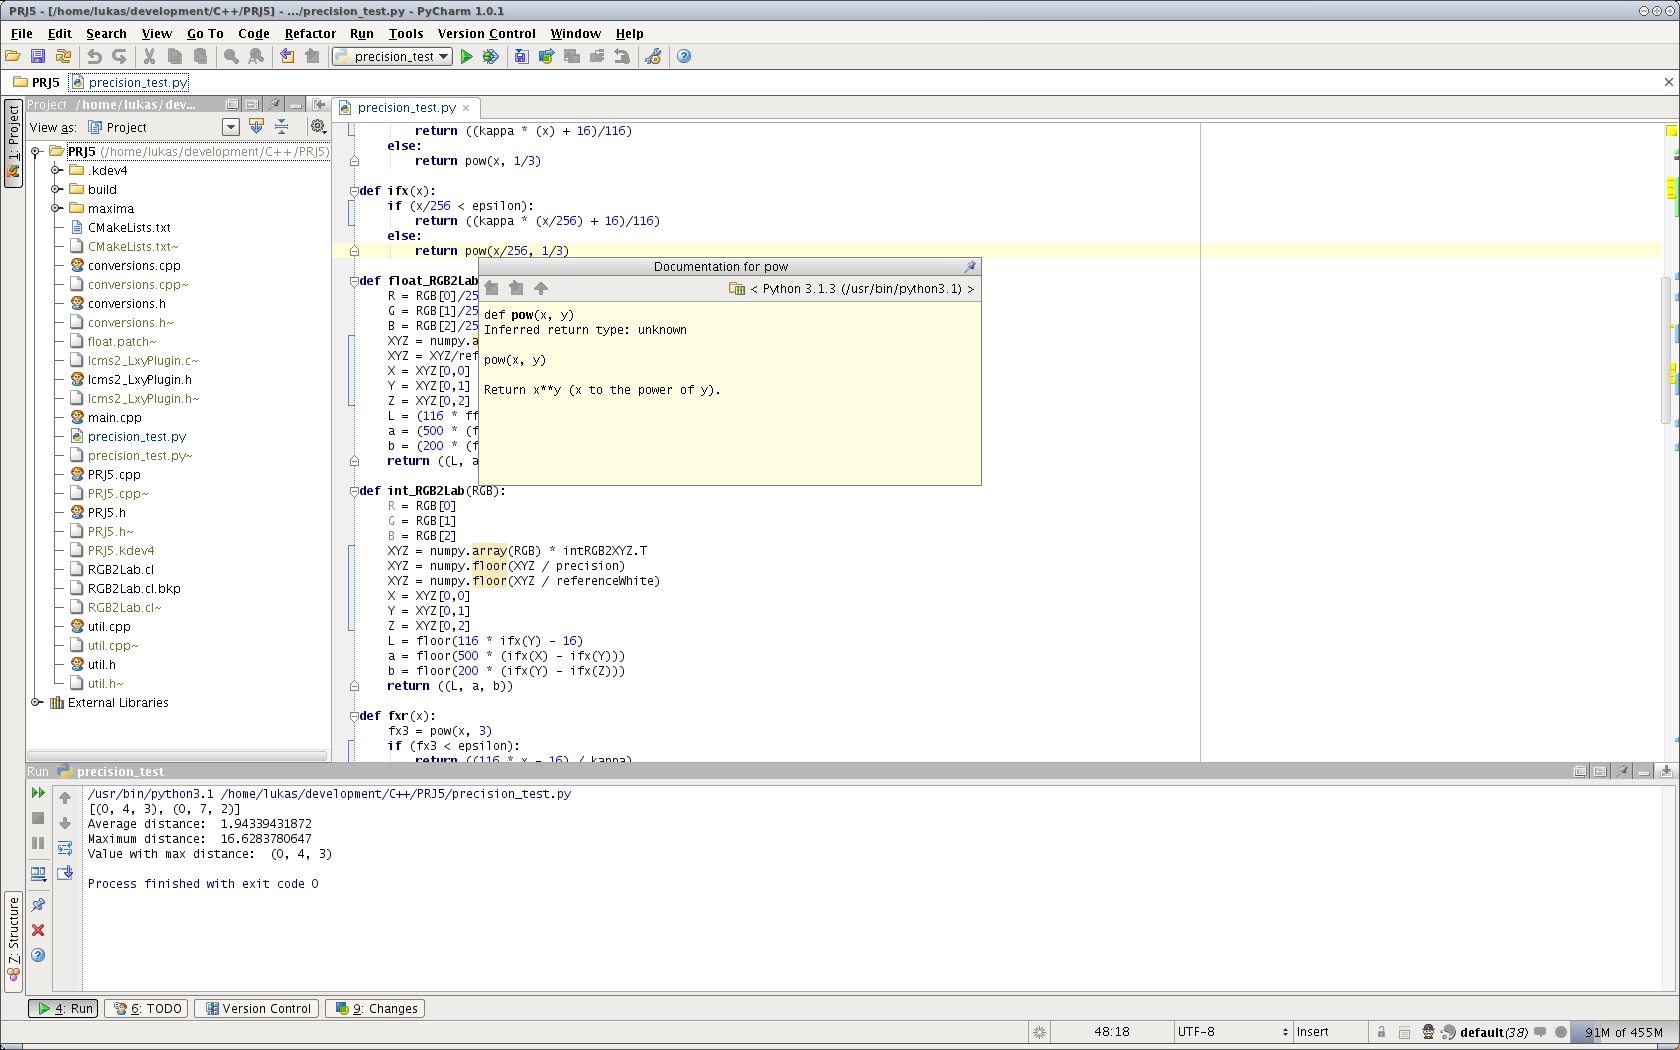This screenshot has width=1680, height=1050.
Task: Open the Version Control tool window button
Action: tap(258, 1009)
